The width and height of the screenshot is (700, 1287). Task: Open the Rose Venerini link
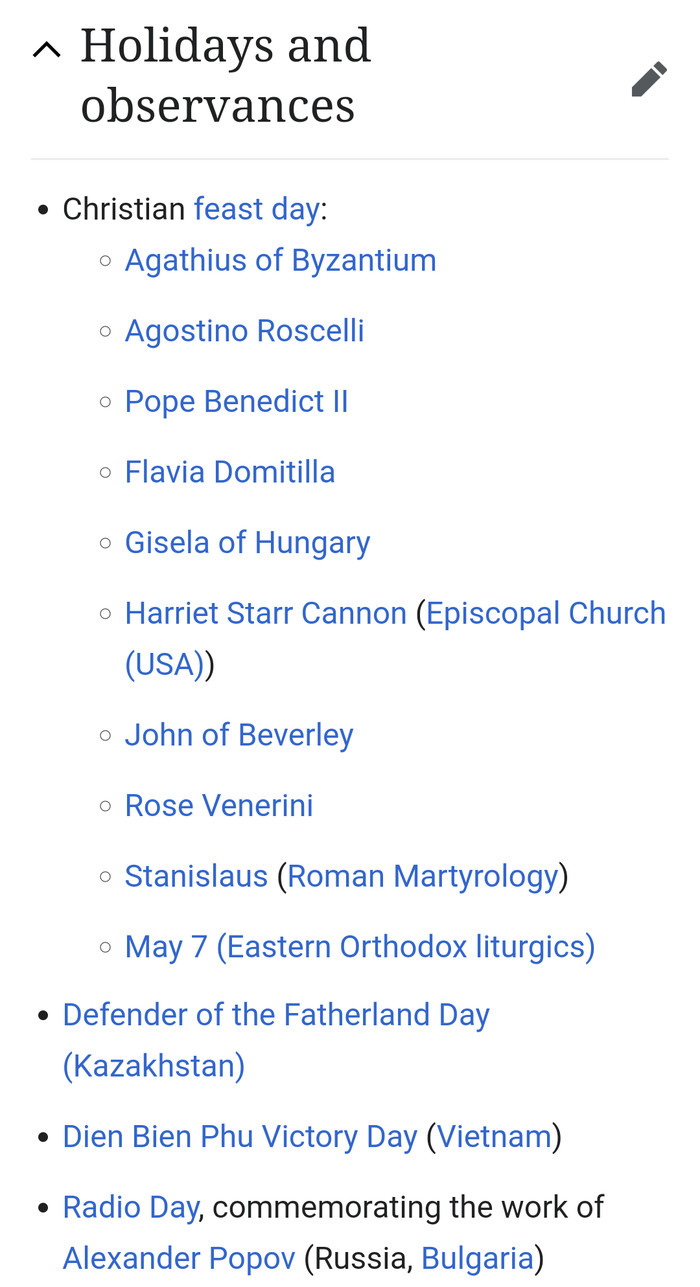(219, 805)
